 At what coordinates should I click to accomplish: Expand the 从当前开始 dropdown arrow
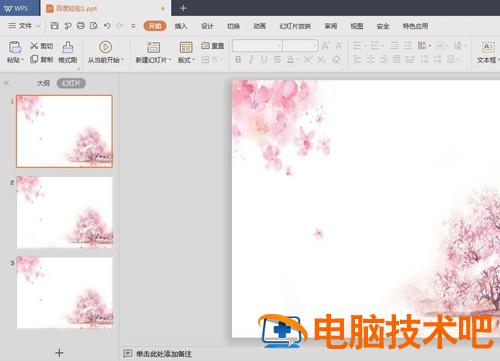pyautogui.click(x=123, y=60)
